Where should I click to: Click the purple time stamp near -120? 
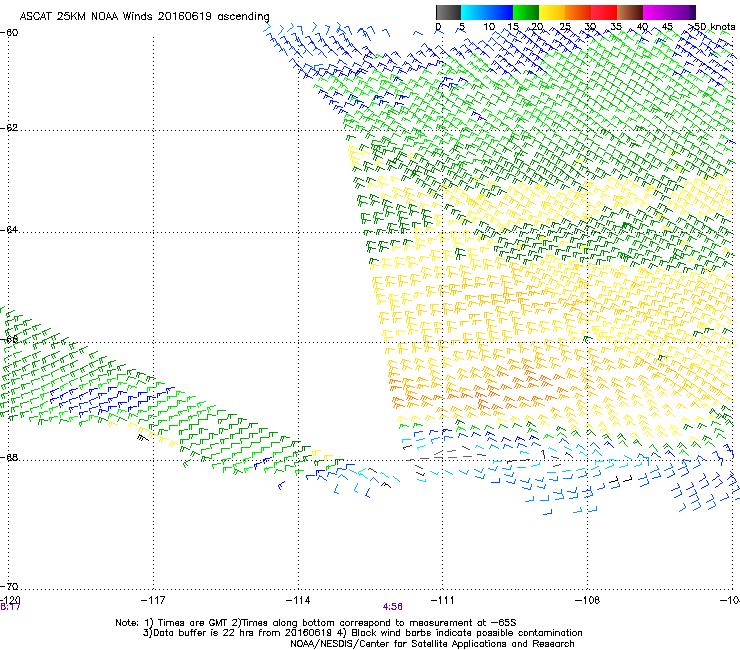pos(10,607)
